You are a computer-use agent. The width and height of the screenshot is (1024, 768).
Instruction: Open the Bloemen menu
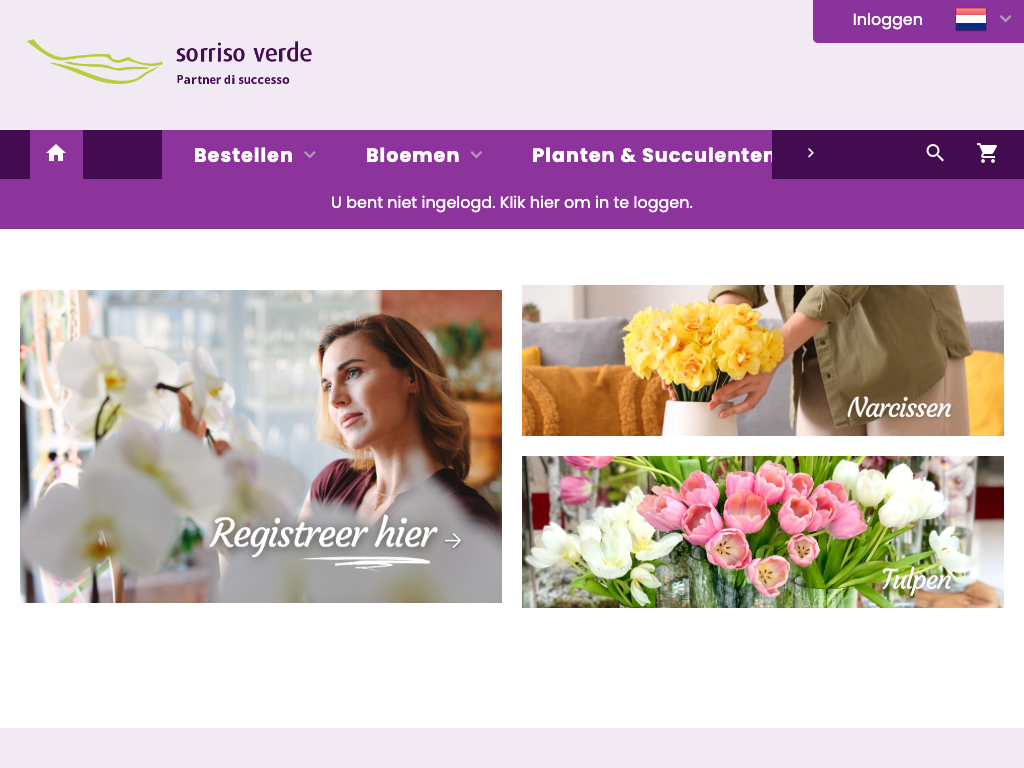click(413, 155)
